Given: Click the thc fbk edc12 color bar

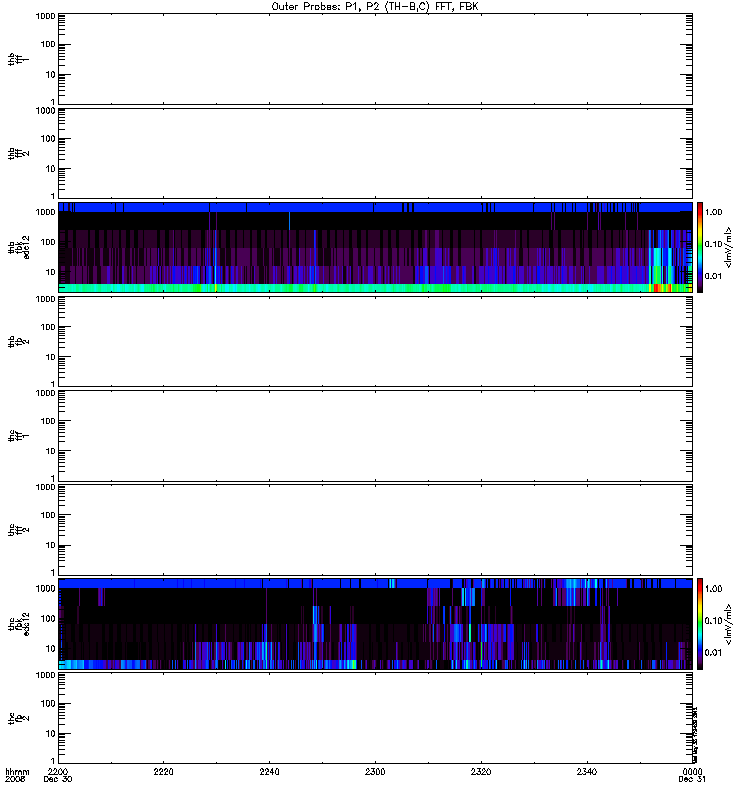Looking at the screenshot, I should [700, 624].
